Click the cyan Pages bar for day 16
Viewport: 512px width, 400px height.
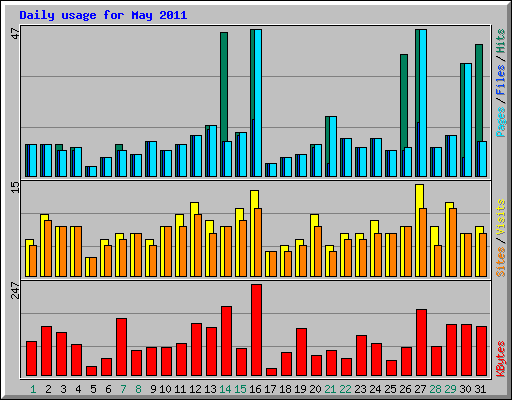point(258,103)
